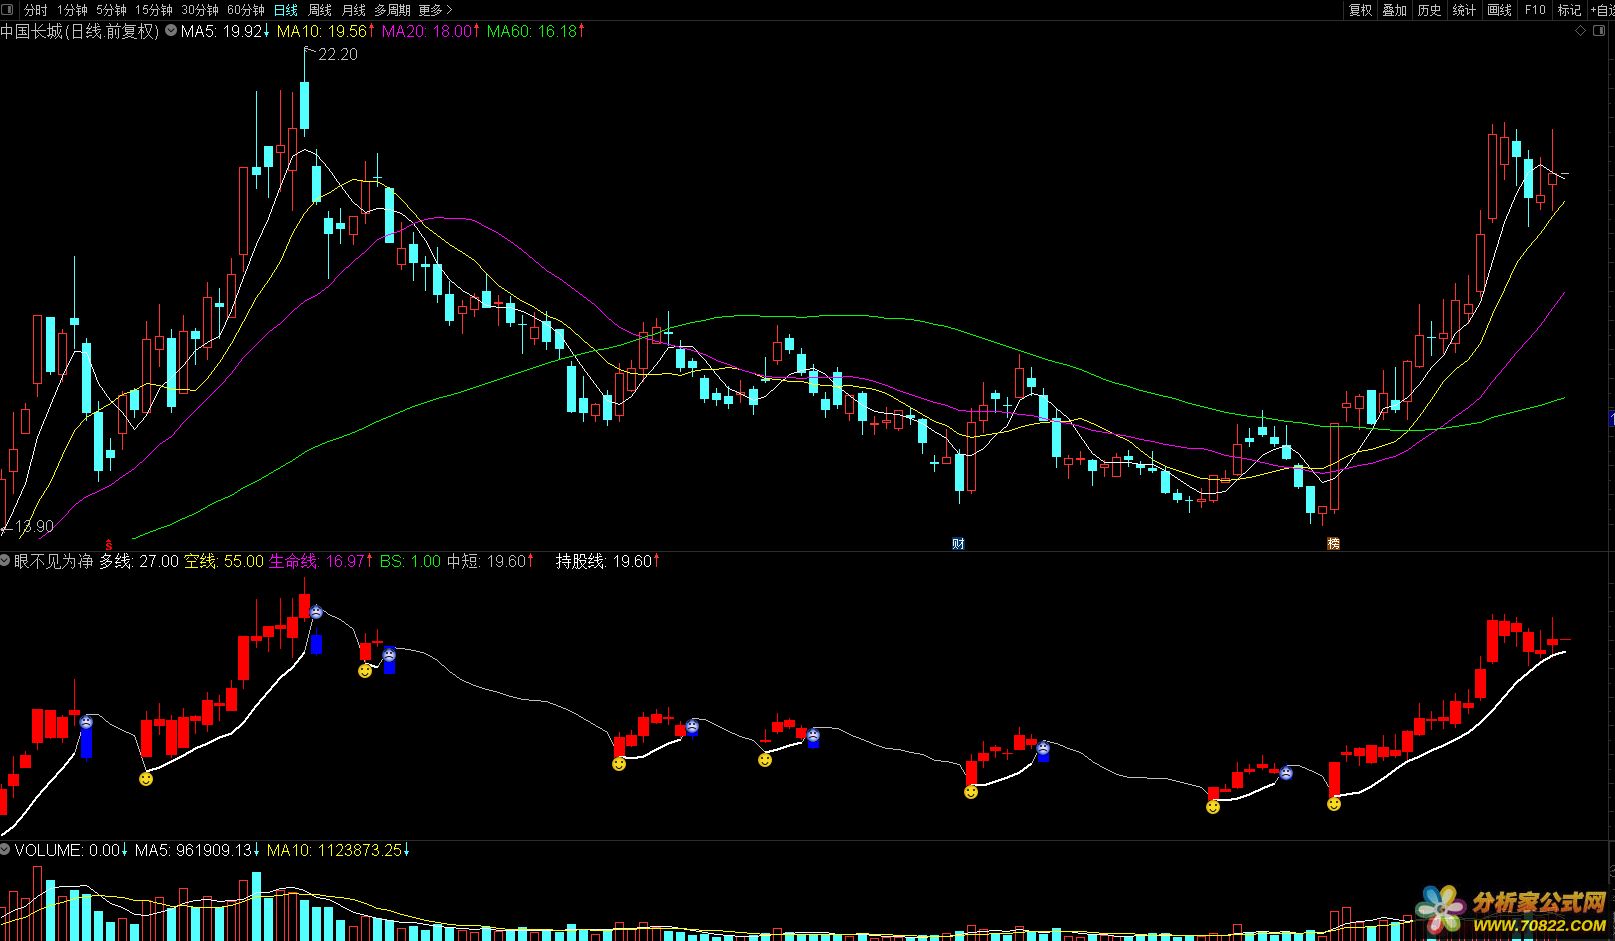1615x941 pixels.
Task: Activate the 画线 drawing tools button
Action: click(1500, 10)
